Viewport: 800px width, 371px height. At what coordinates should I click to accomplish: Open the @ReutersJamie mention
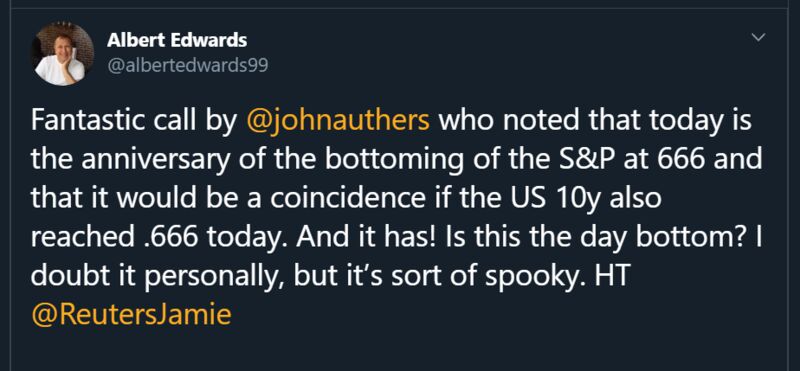coord(131,314)
